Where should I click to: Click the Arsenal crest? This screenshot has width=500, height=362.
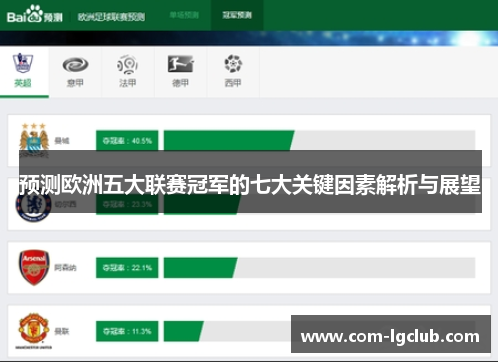34,267
